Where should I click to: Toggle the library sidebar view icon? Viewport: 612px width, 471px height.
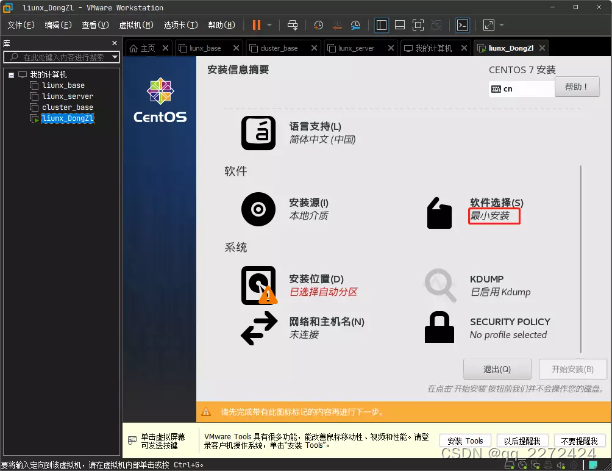(381, 25)
